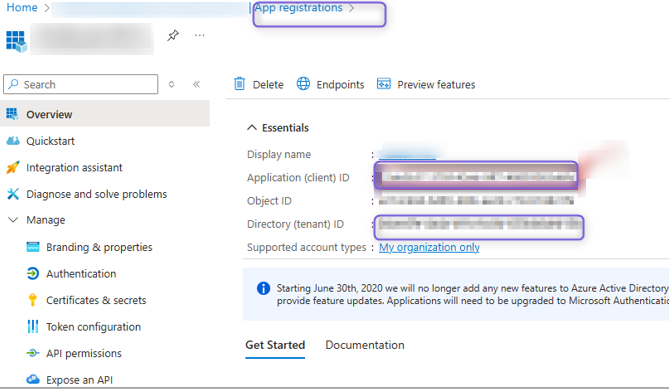Click the Starting June 30th notice text
669x389 pixels.
pyautogui.click(x=472, y=294)
